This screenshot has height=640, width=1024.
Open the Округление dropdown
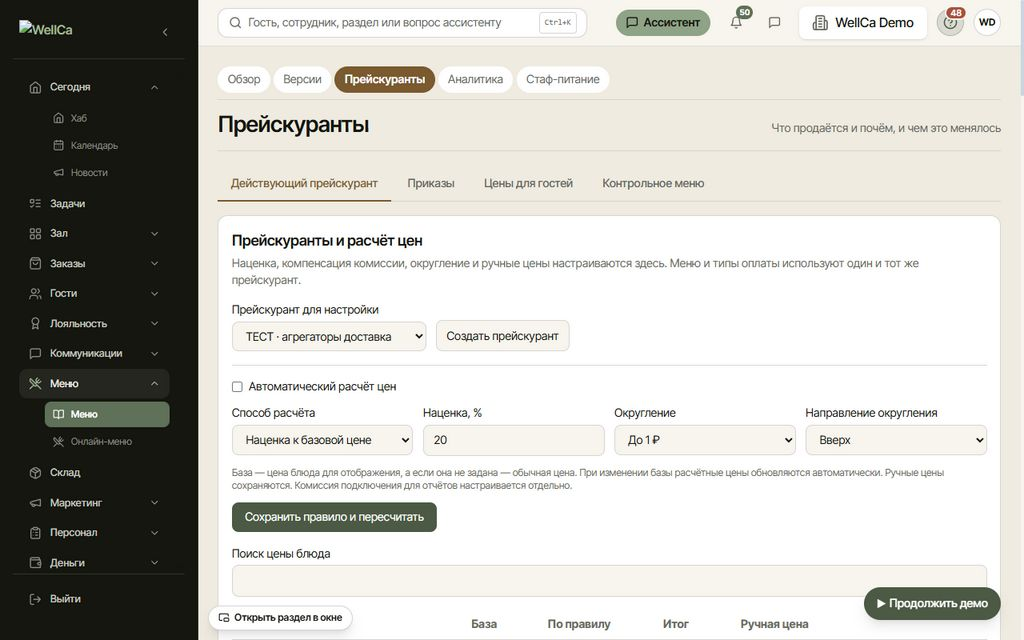(705, 440)
